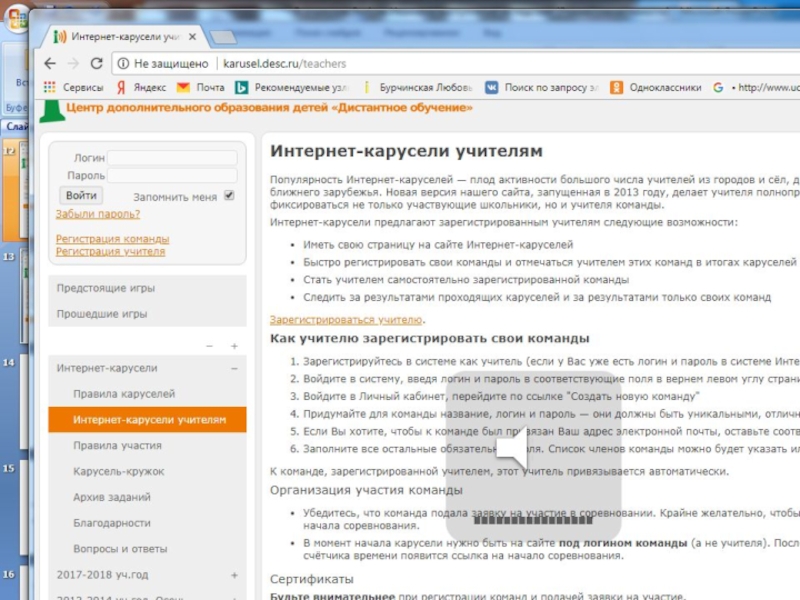
Task: Click the browser back arrow
Action: pos(50,62)
